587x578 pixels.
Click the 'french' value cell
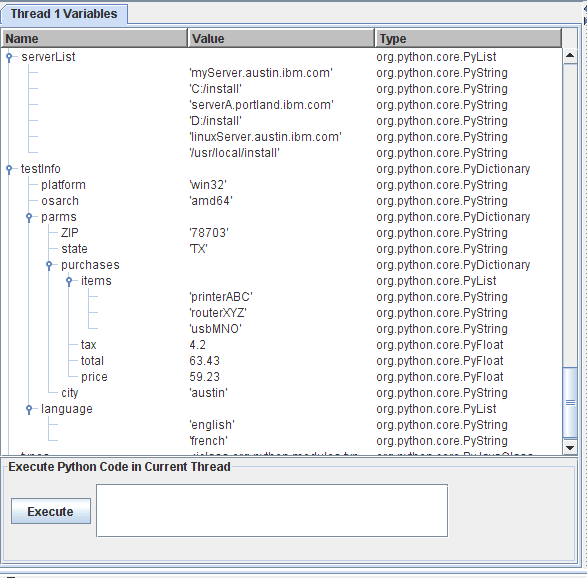point(209,441)
